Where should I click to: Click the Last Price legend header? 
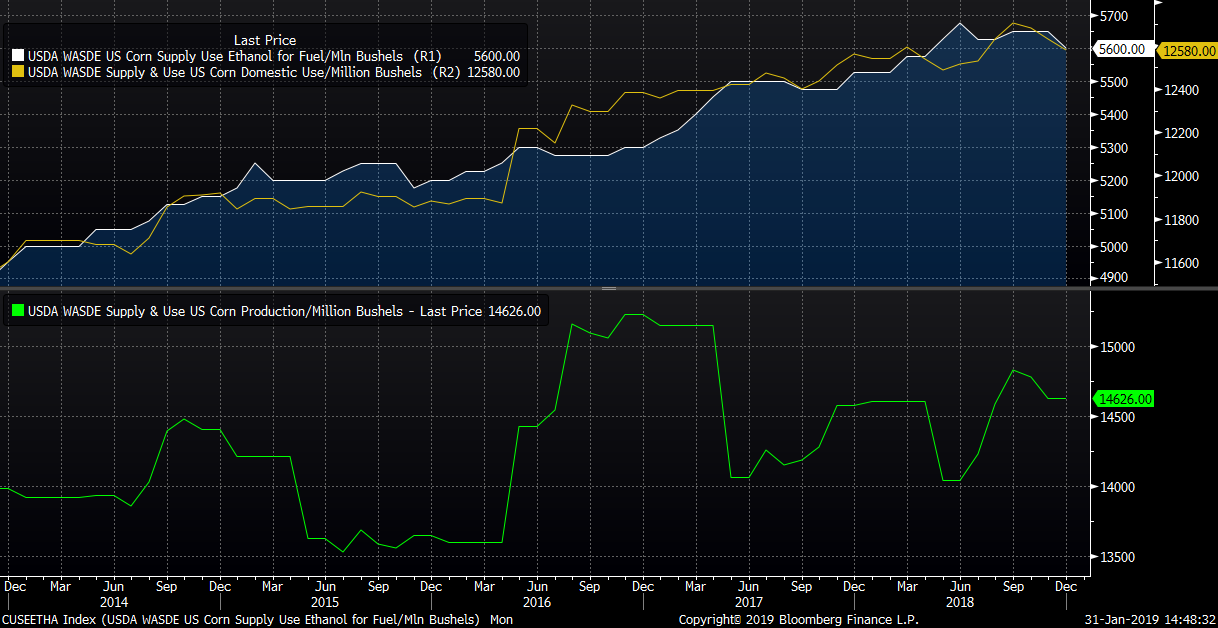pos(264,40)
